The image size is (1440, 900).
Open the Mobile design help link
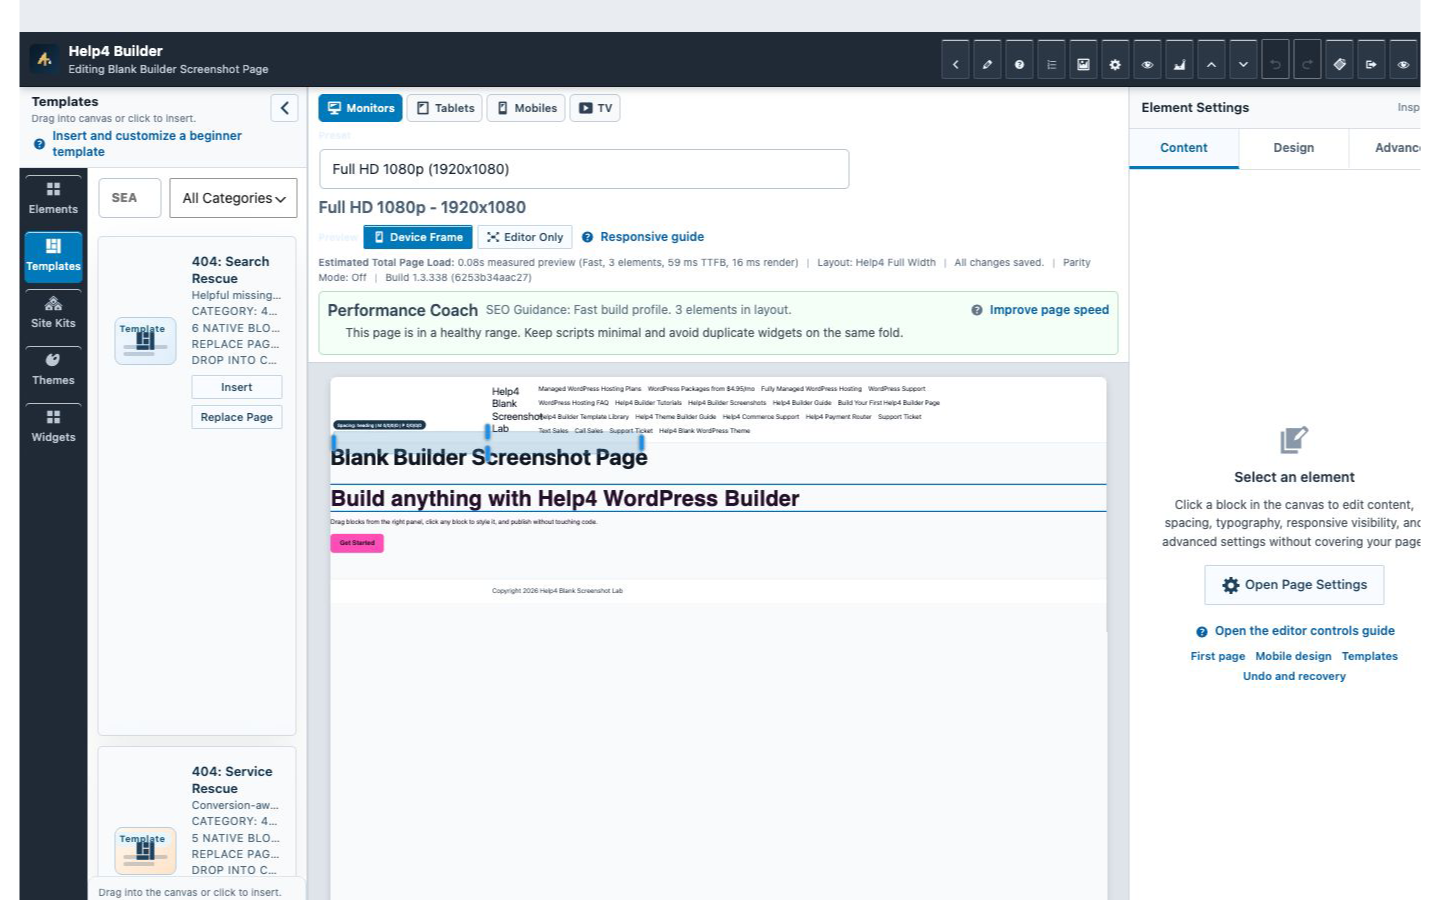pos(1293,656)
